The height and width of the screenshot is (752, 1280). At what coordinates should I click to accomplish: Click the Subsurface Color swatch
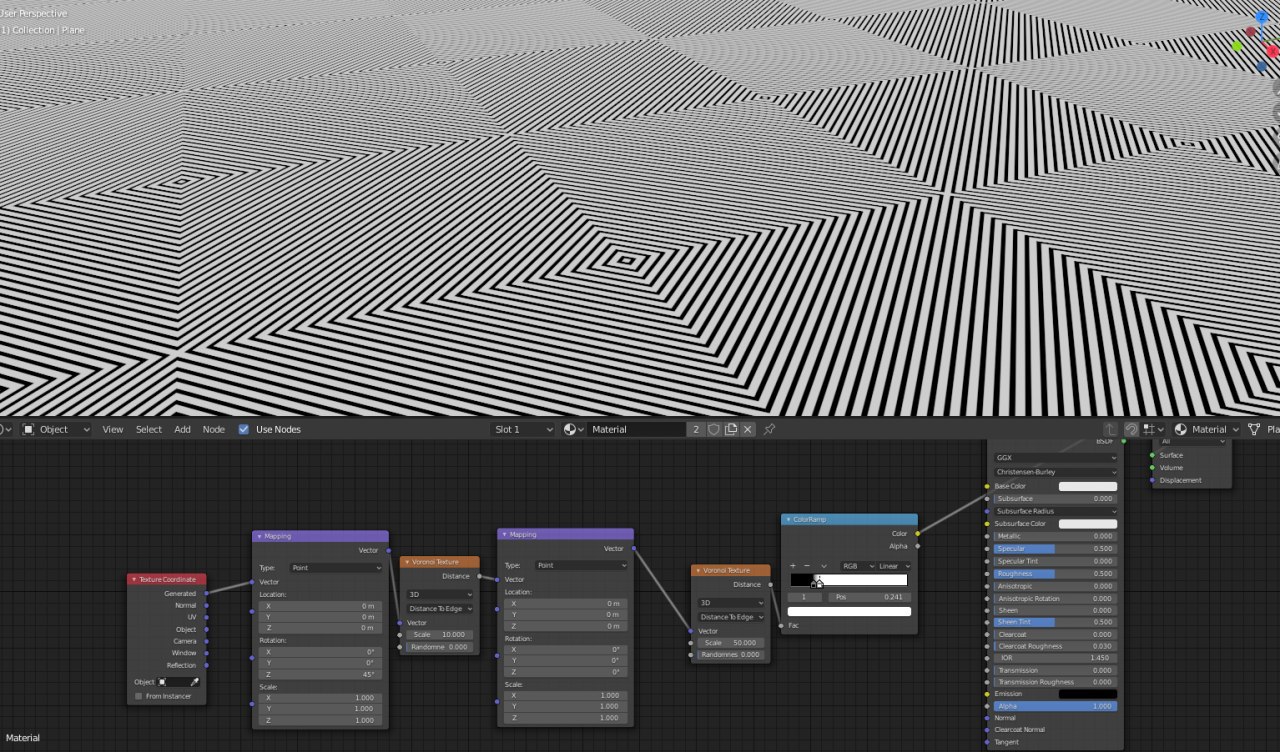coord(1088,523)
